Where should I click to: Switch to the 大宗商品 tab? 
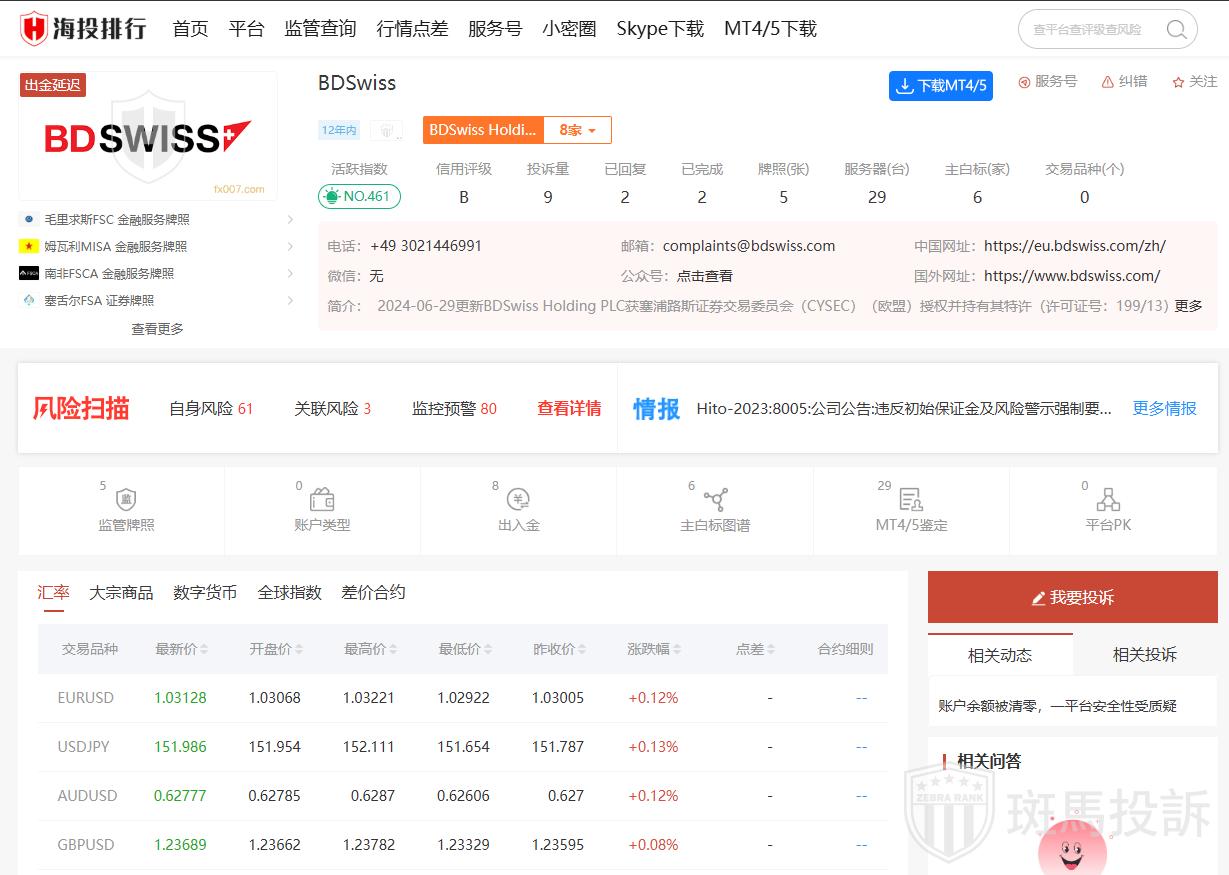(x=121, y=592)
